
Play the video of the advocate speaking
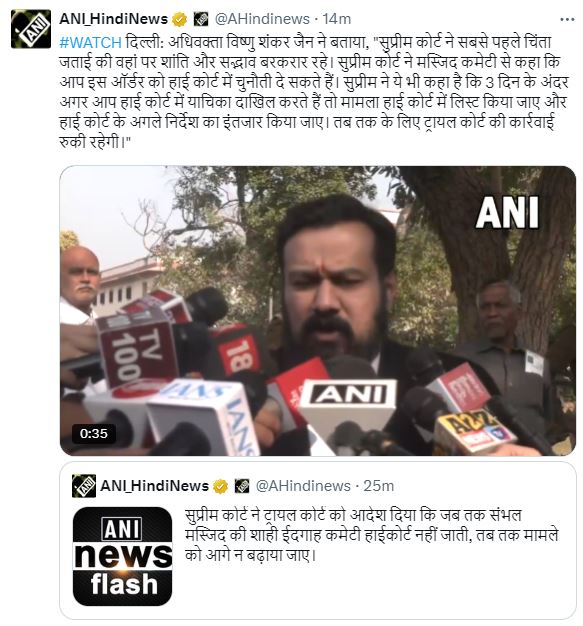(x=318, y=311)
